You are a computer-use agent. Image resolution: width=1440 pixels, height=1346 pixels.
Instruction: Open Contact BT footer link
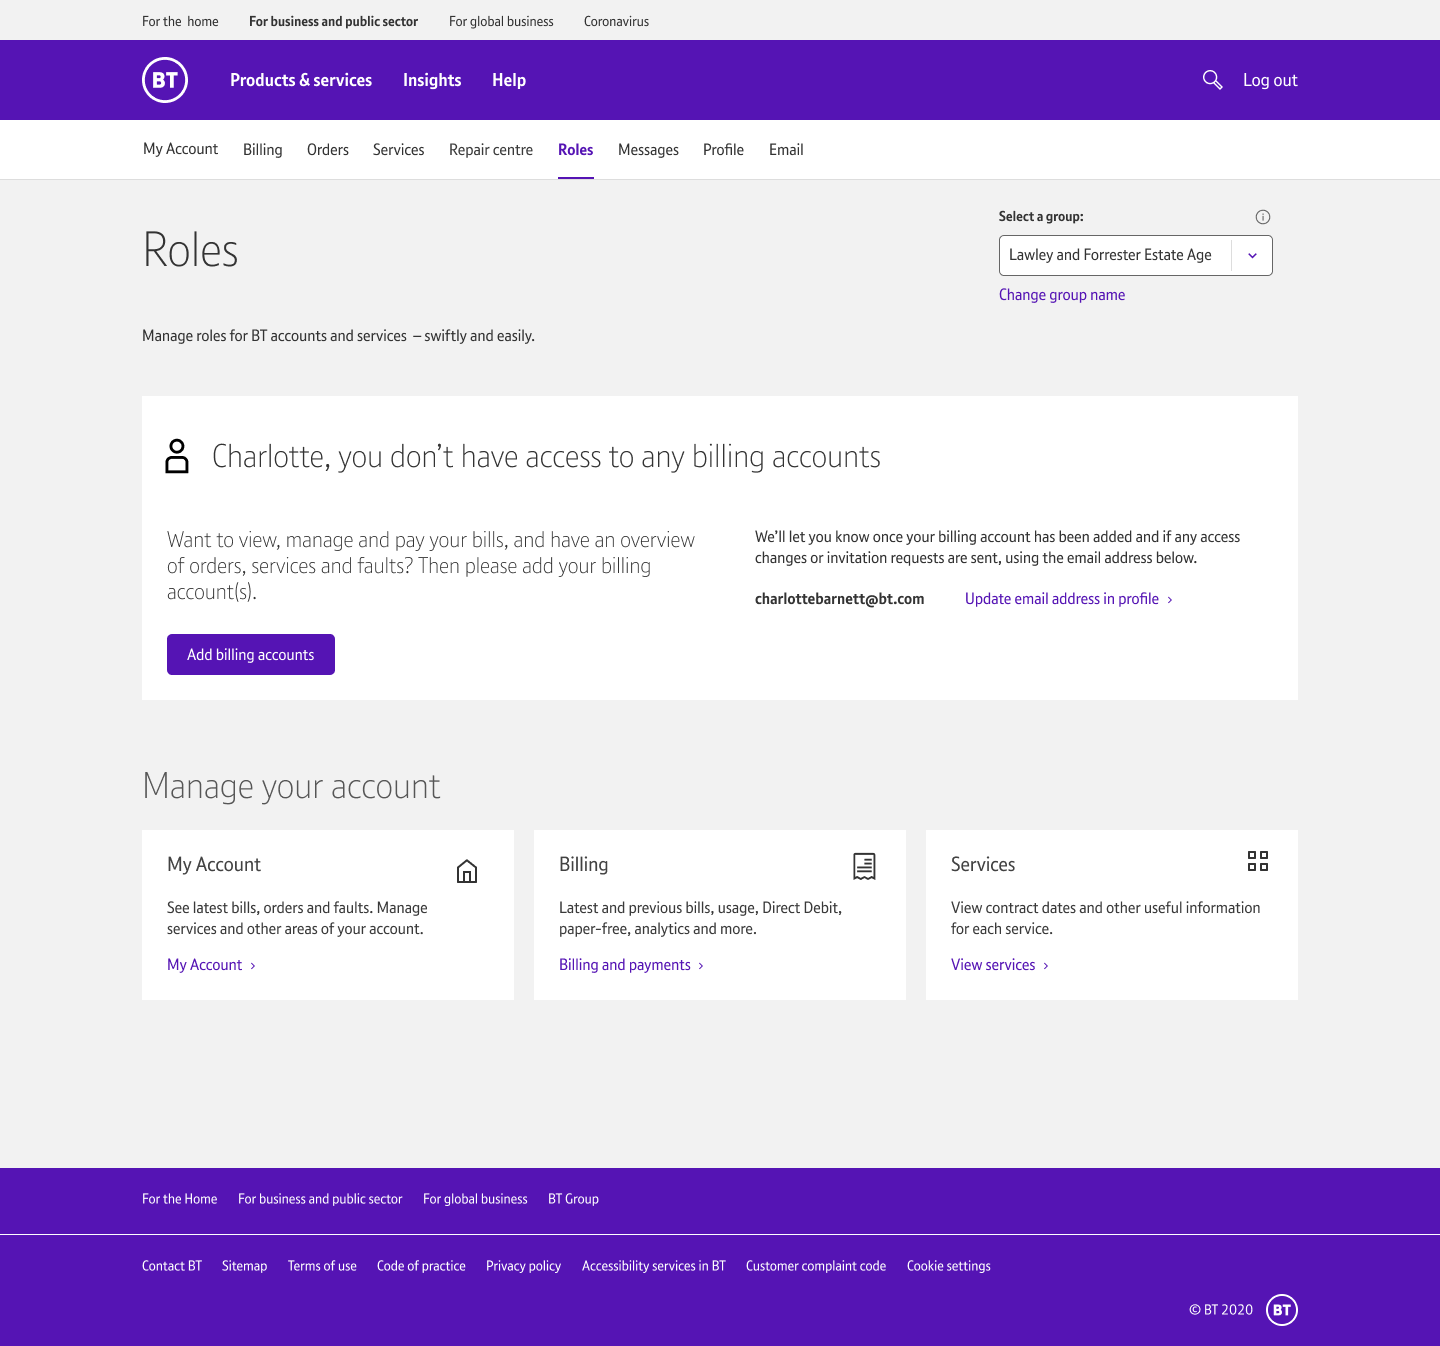tap(172, 1266)
